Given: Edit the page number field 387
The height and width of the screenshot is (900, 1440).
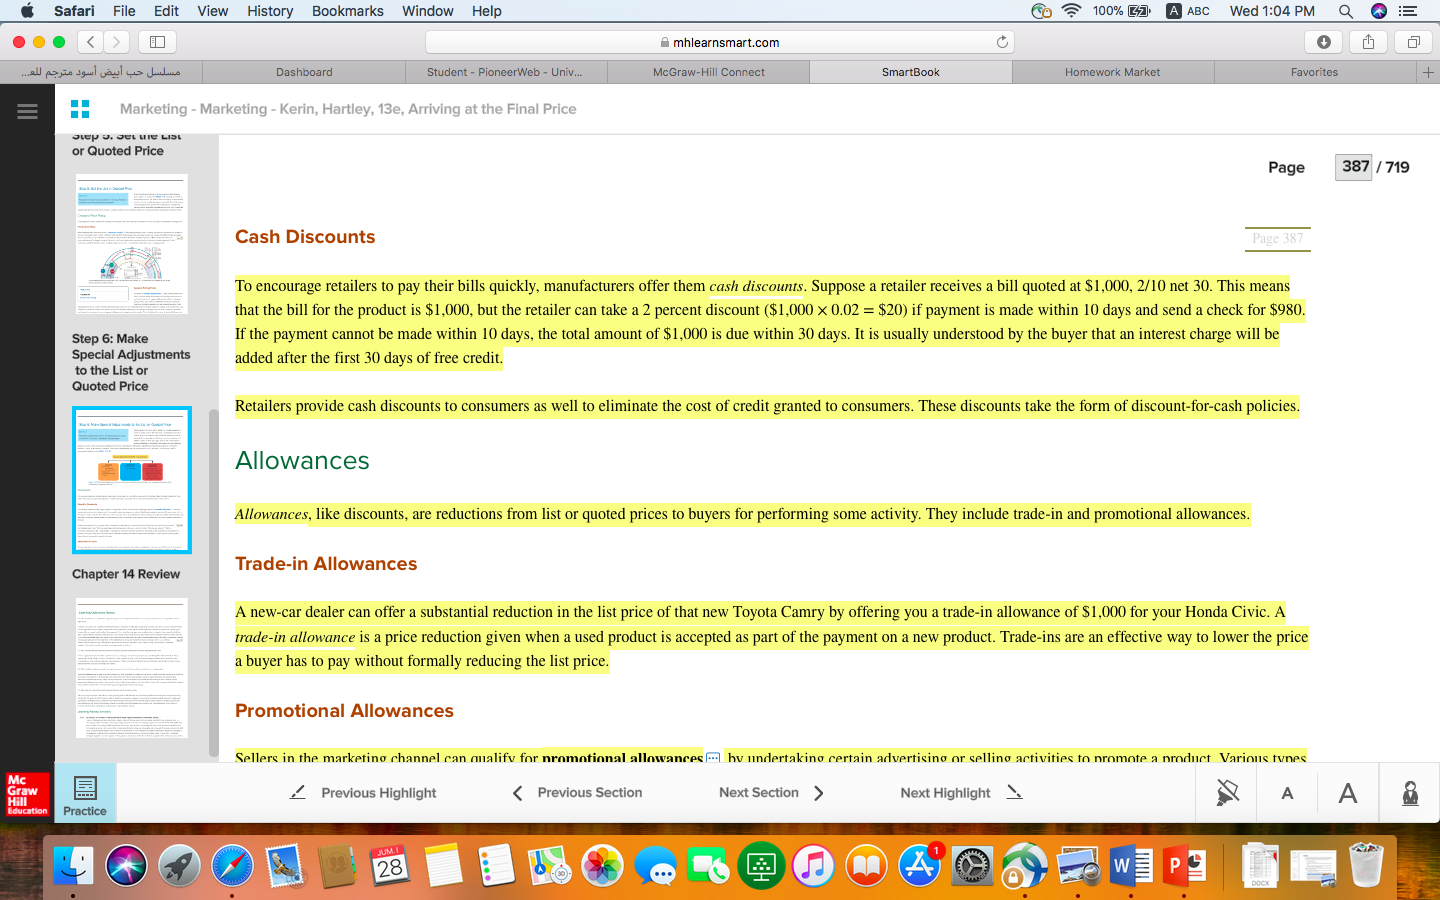Looking at the screenshot, I should pyautogui.click(x=1355, y=167).
